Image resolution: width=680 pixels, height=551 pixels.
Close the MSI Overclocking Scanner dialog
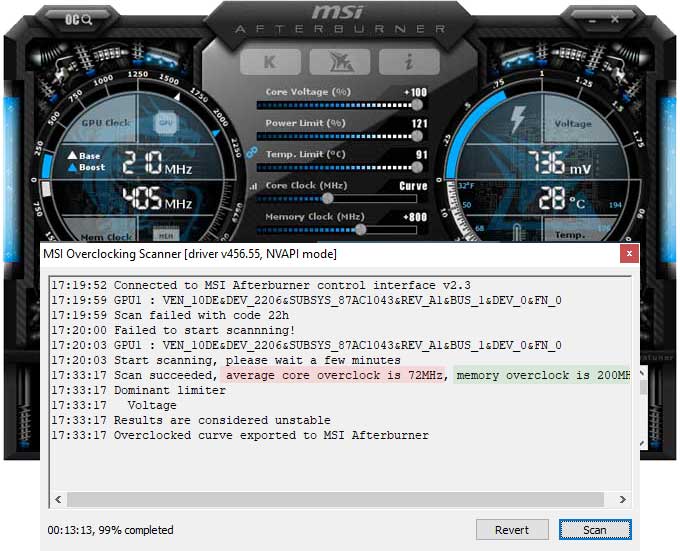629,254
